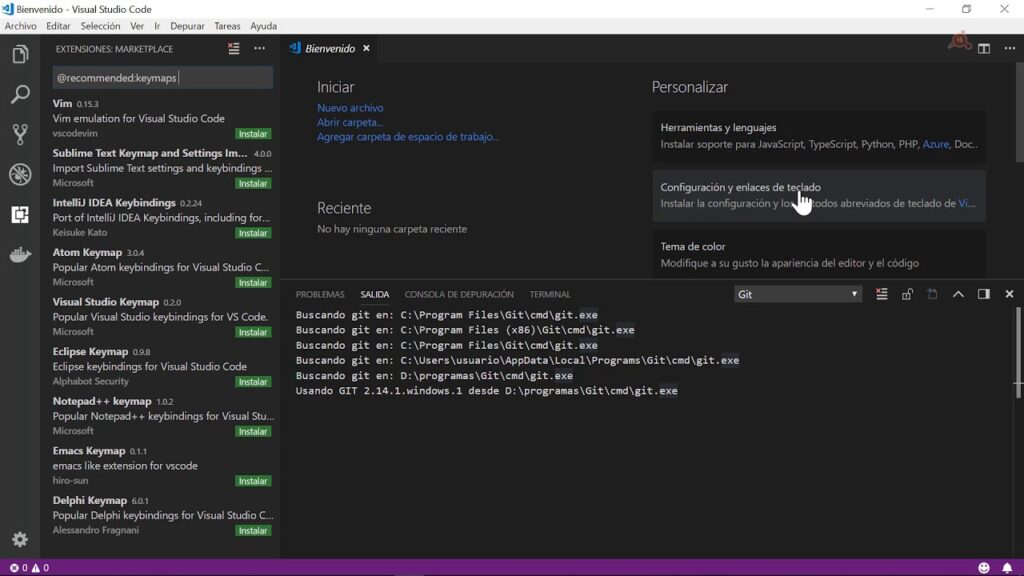Clear the output panel contents
The height and width of the screenshot is (576, 1024).
(x=881, y=294)
